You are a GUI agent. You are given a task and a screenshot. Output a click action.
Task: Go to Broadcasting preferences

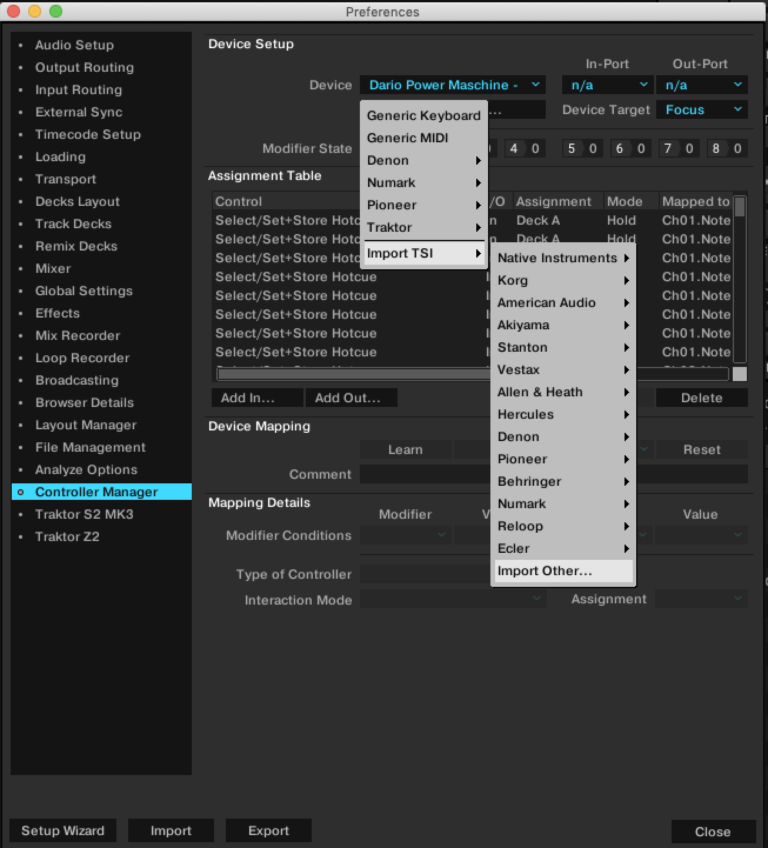(x=77, y=381)
